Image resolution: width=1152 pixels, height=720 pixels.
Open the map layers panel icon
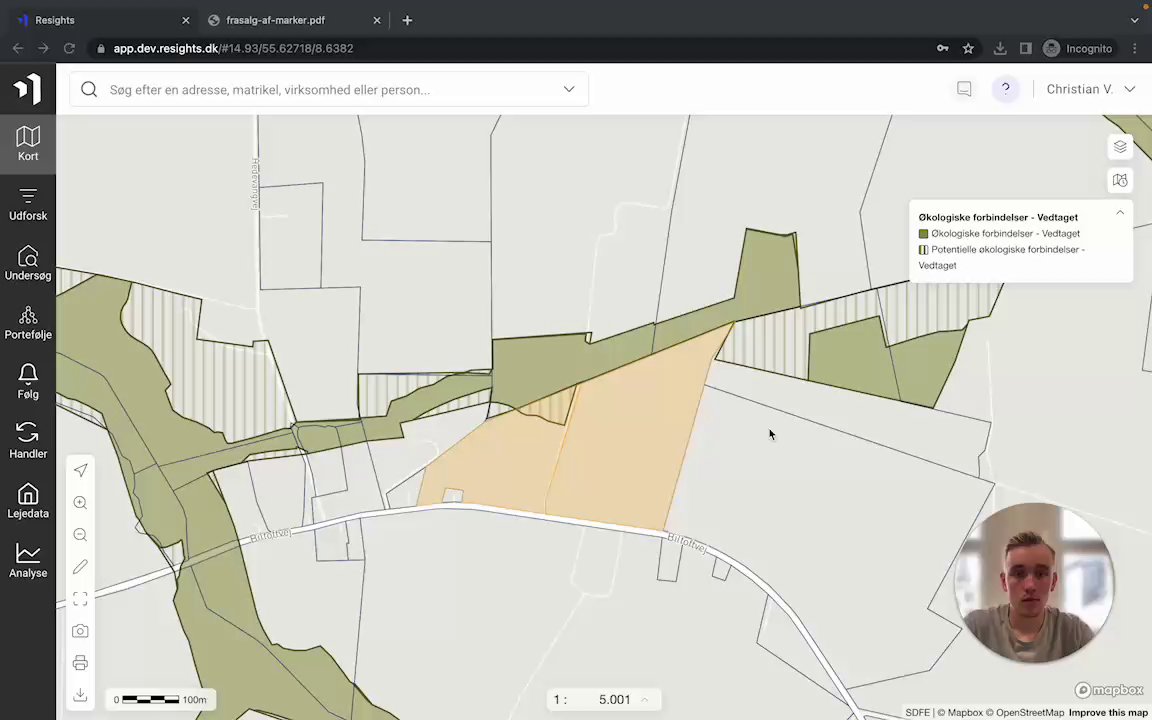1120,146
